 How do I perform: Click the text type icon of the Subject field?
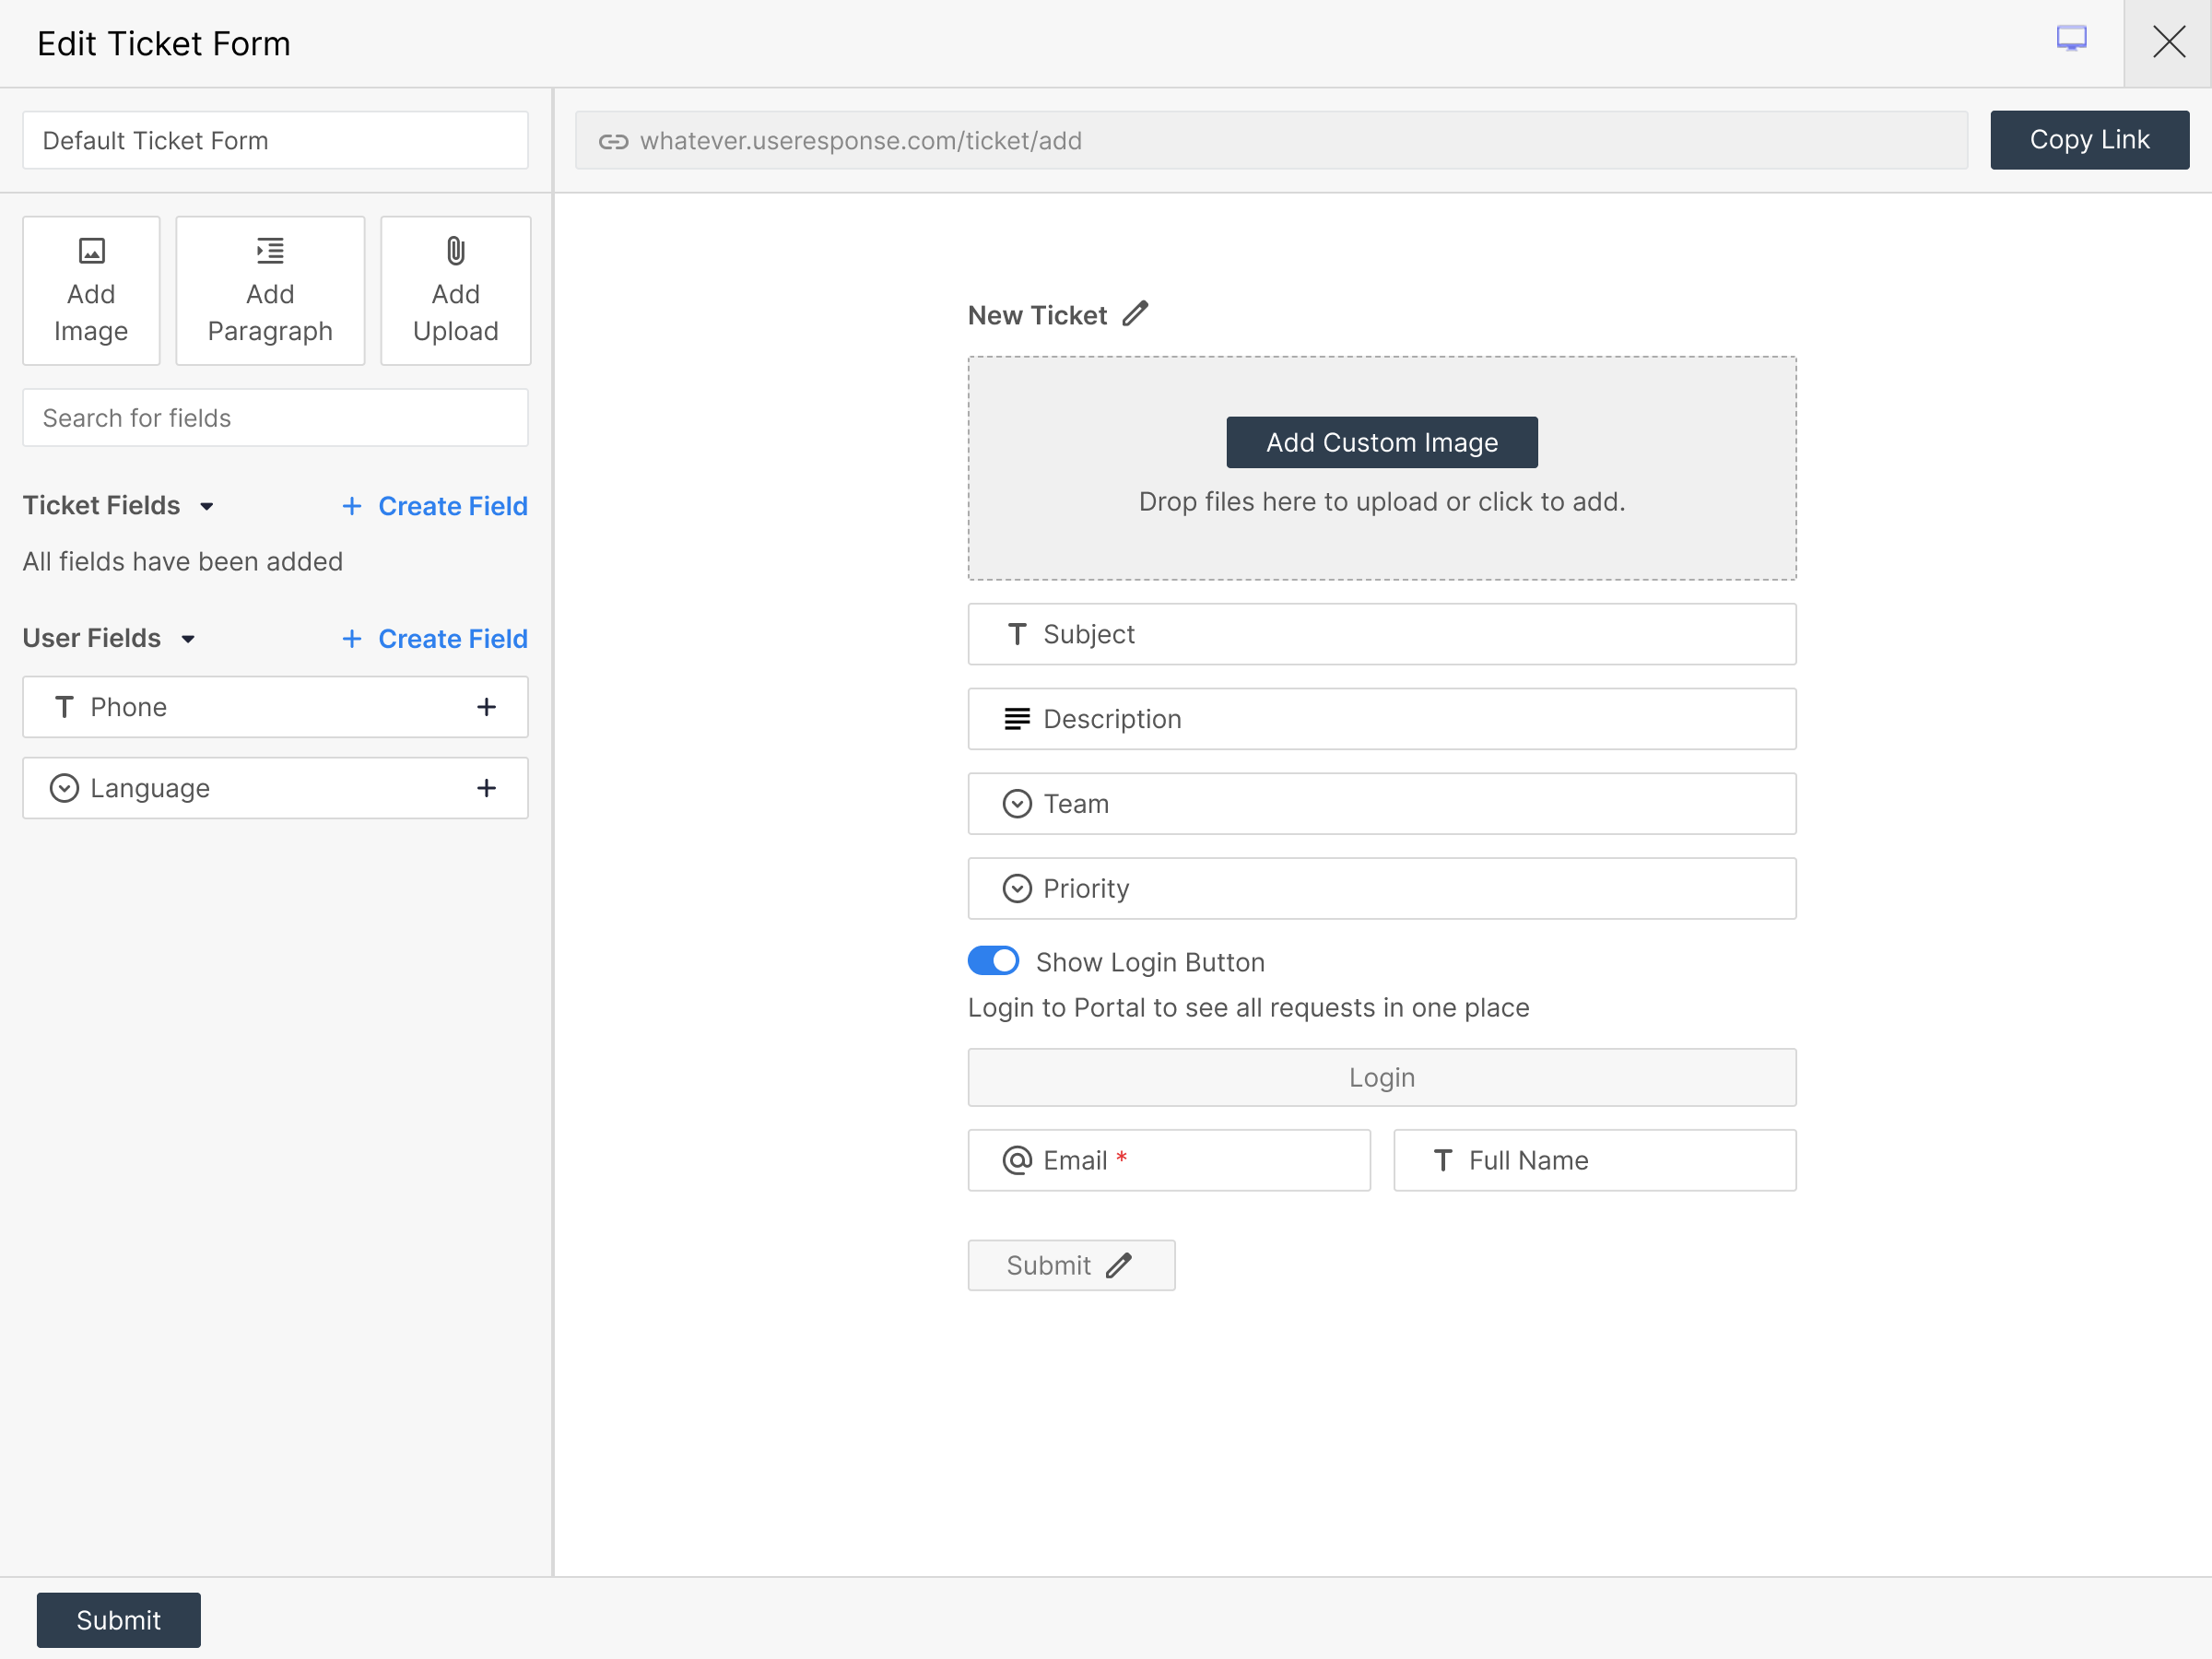click(1017, 634)
